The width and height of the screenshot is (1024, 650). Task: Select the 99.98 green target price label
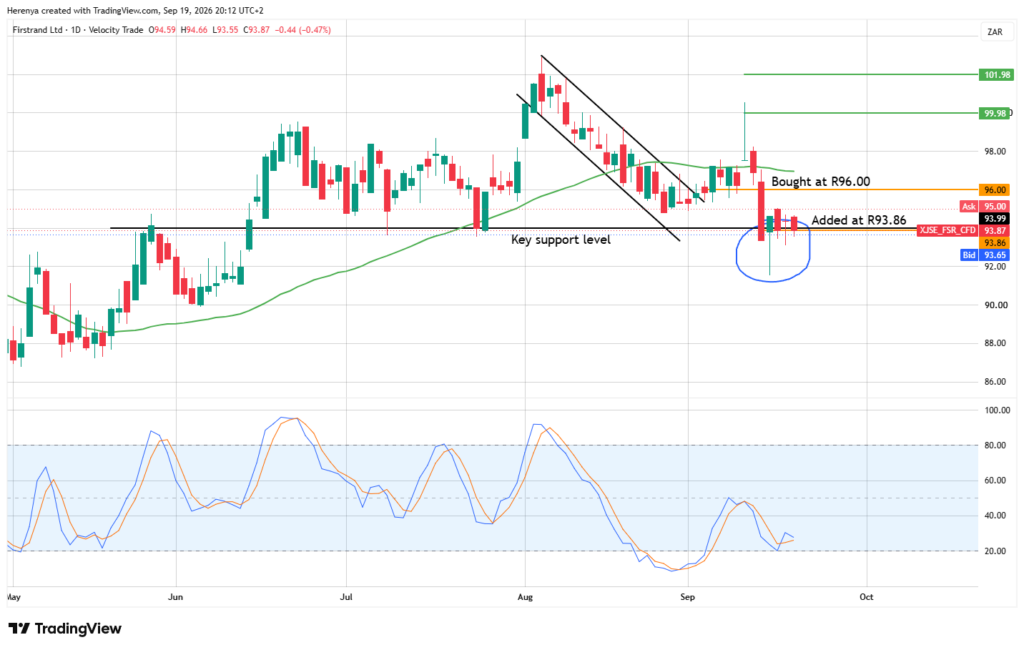click(994, 113)
